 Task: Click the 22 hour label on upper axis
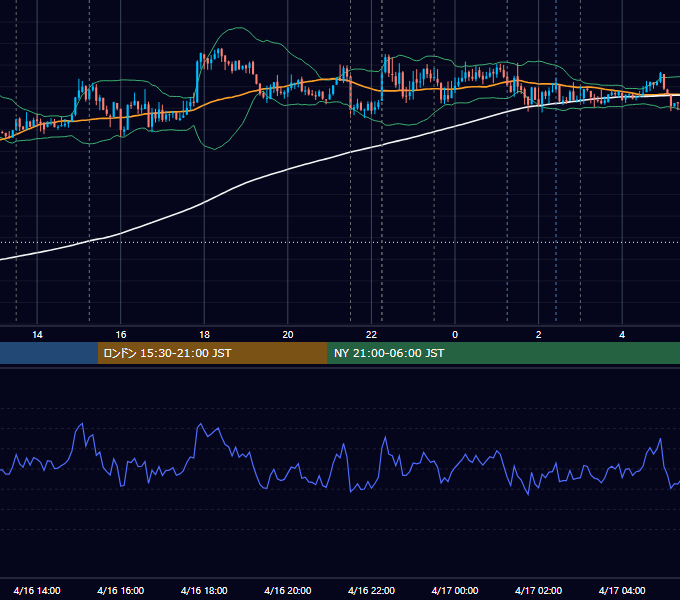click(371, 335)
